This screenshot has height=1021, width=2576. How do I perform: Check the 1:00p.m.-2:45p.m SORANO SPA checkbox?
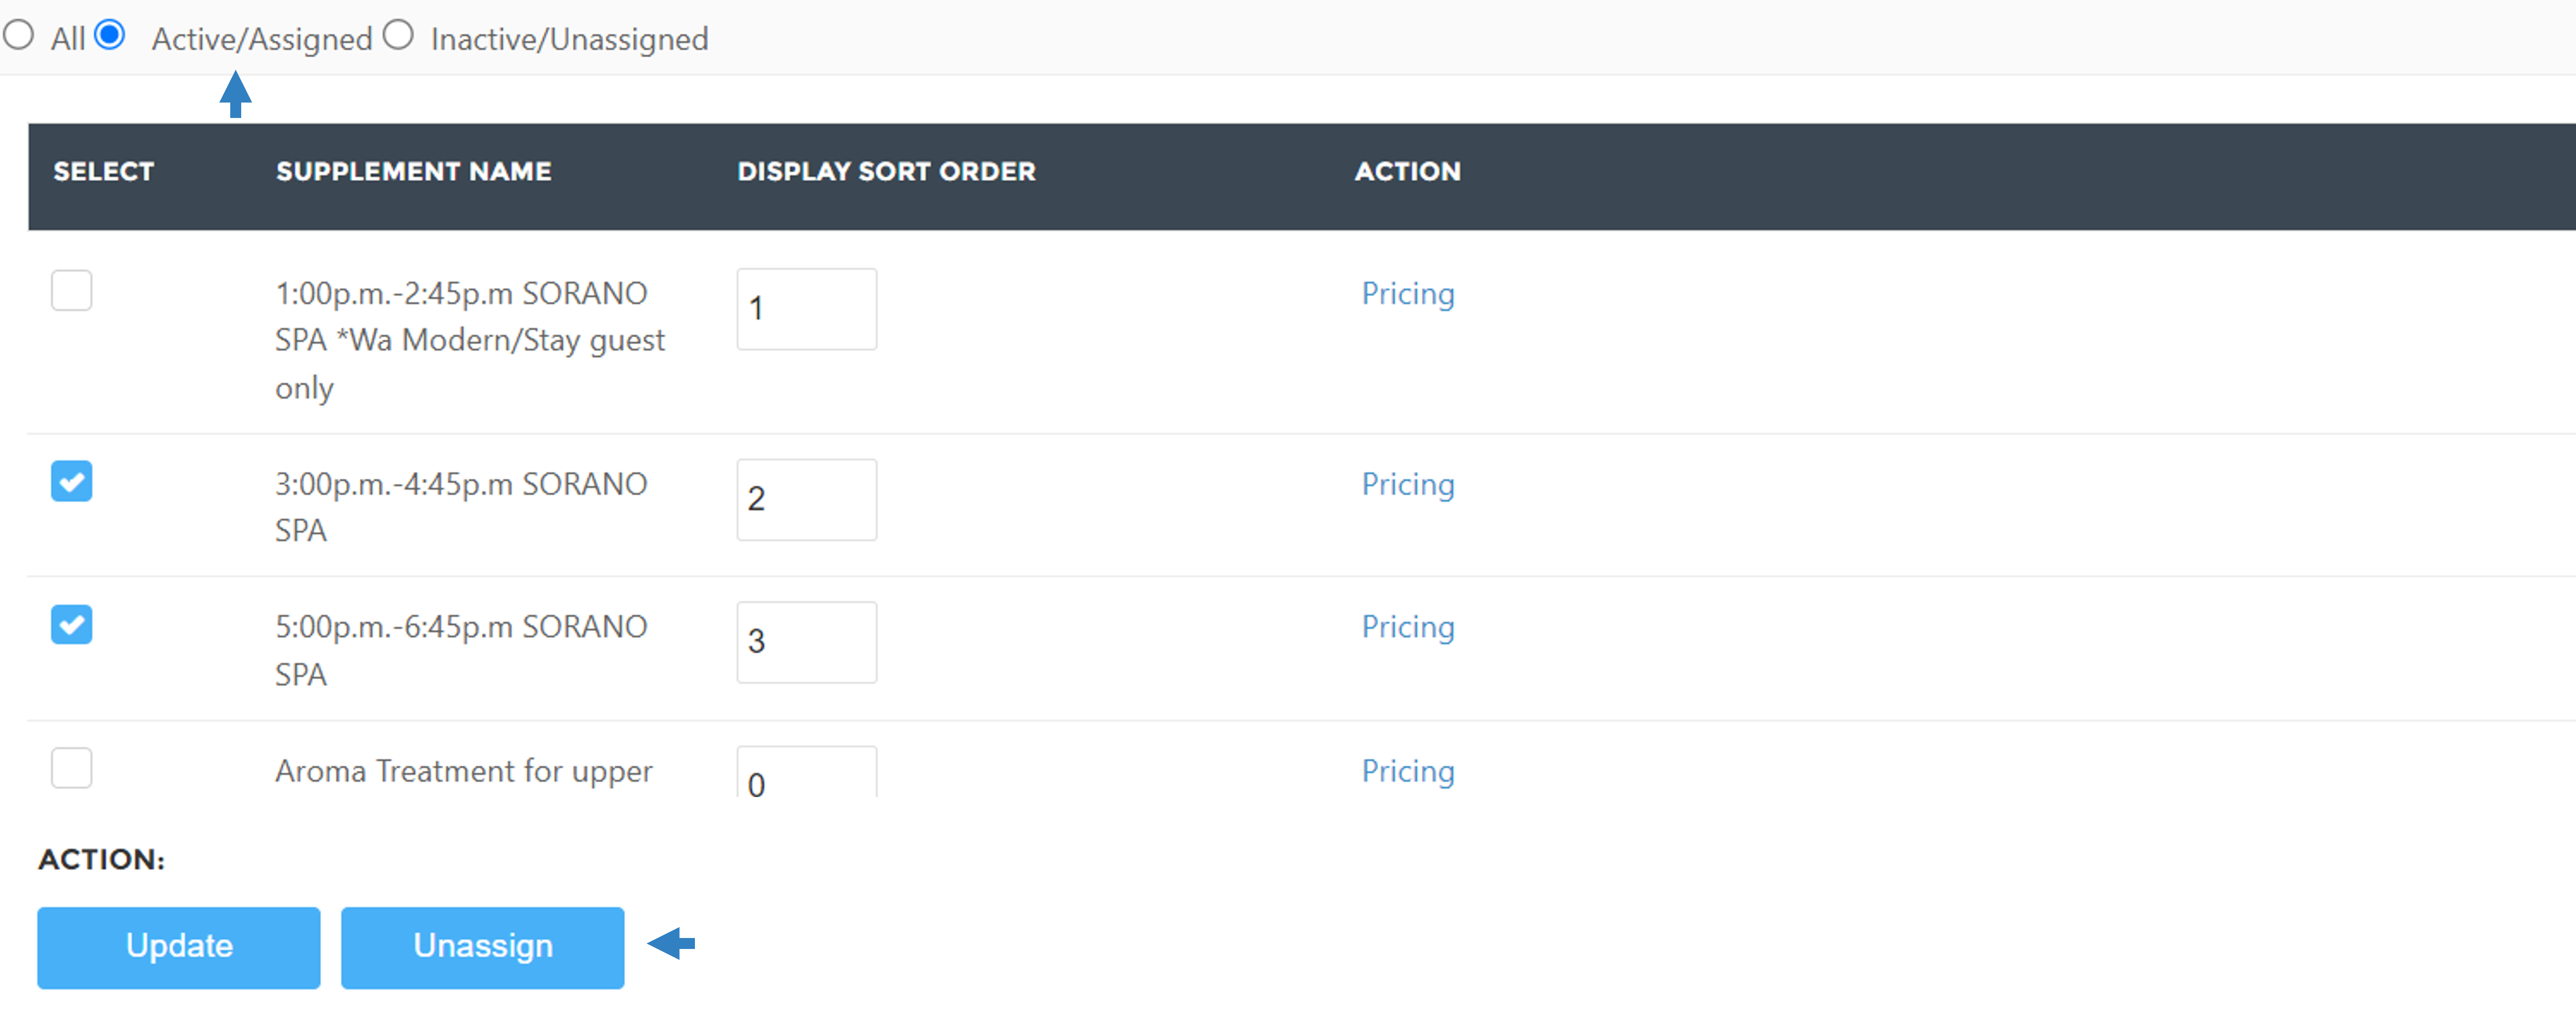pos(72,291)
